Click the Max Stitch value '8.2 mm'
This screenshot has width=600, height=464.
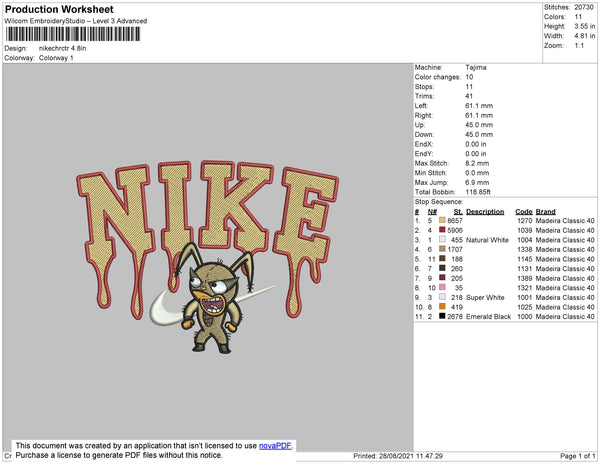(477, 163)
